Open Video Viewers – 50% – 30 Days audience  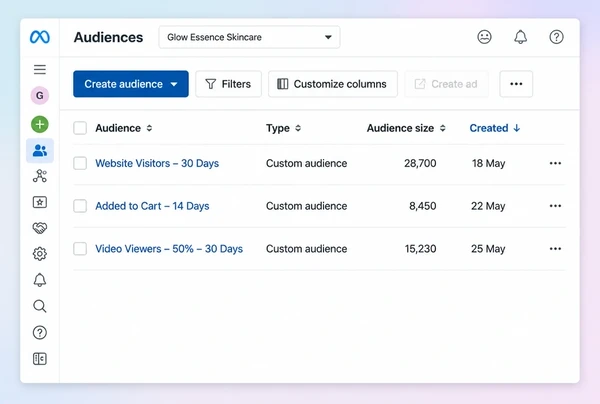[x=169, y=249]
